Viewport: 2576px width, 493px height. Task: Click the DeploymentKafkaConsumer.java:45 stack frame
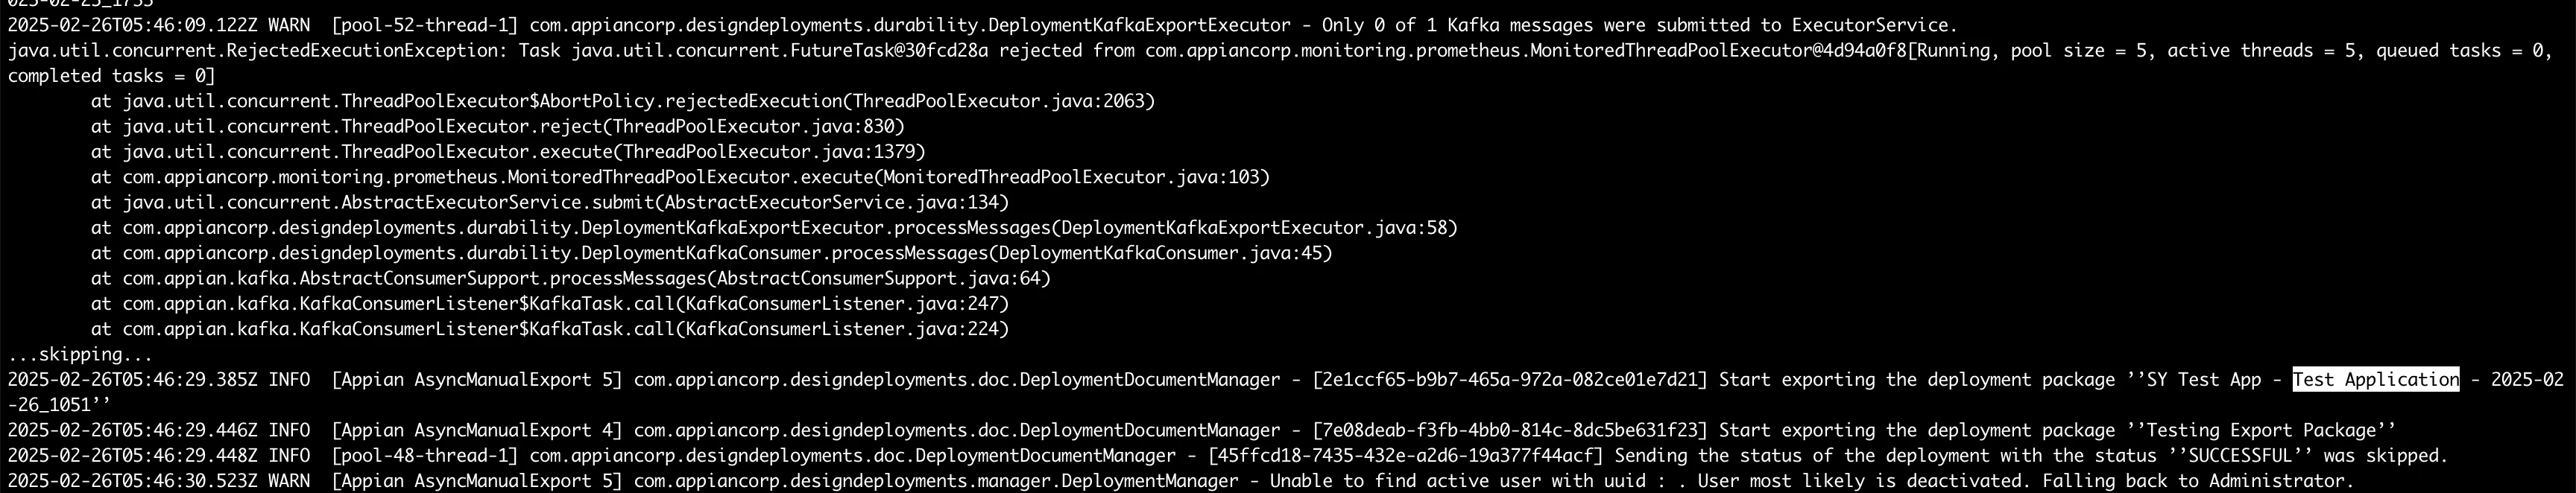(712, 253)
